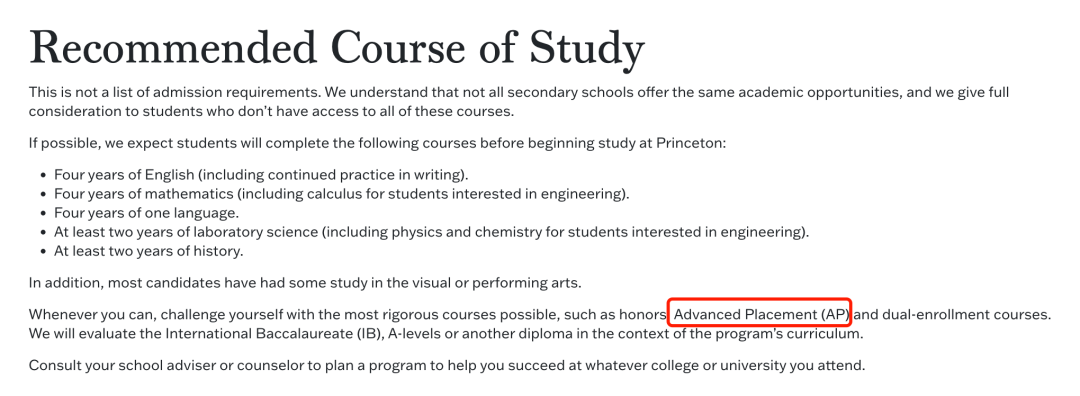Open the highlighted Advanced Placement (AP) text
The image size is (1080, 396).
(x=760, y=315)
